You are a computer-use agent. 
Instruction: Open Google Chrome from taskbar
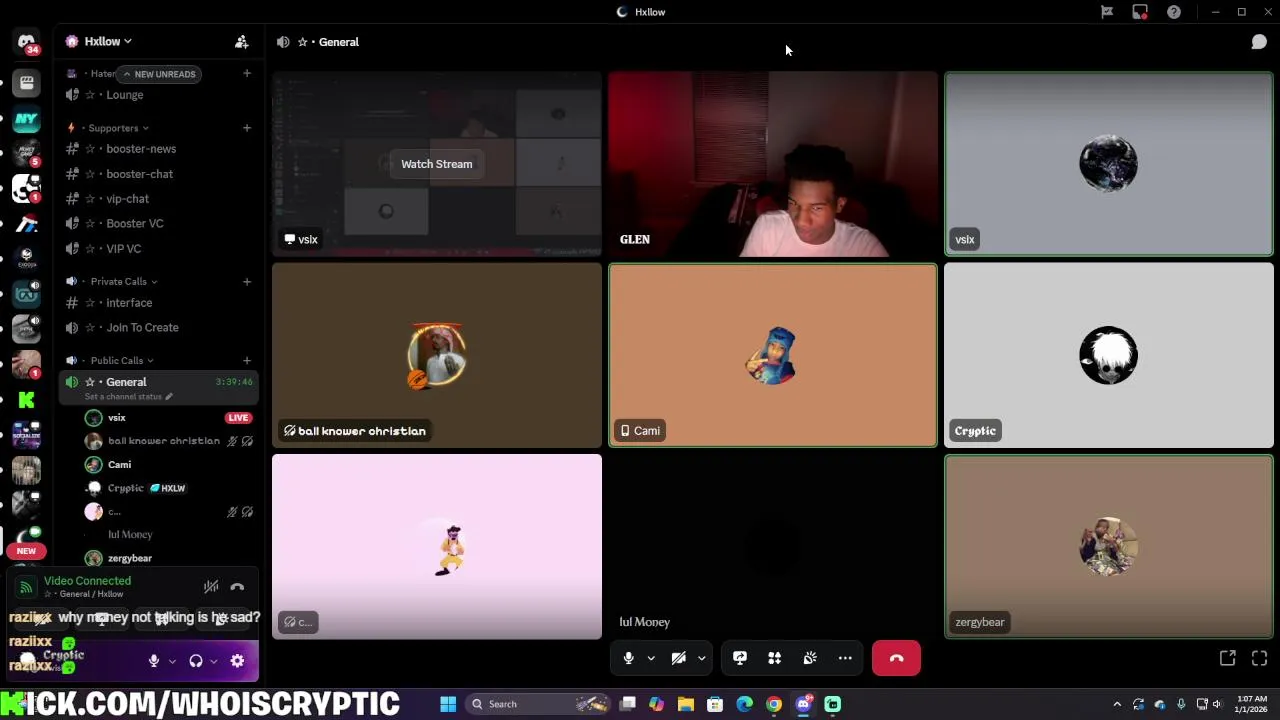click(774, 704)
